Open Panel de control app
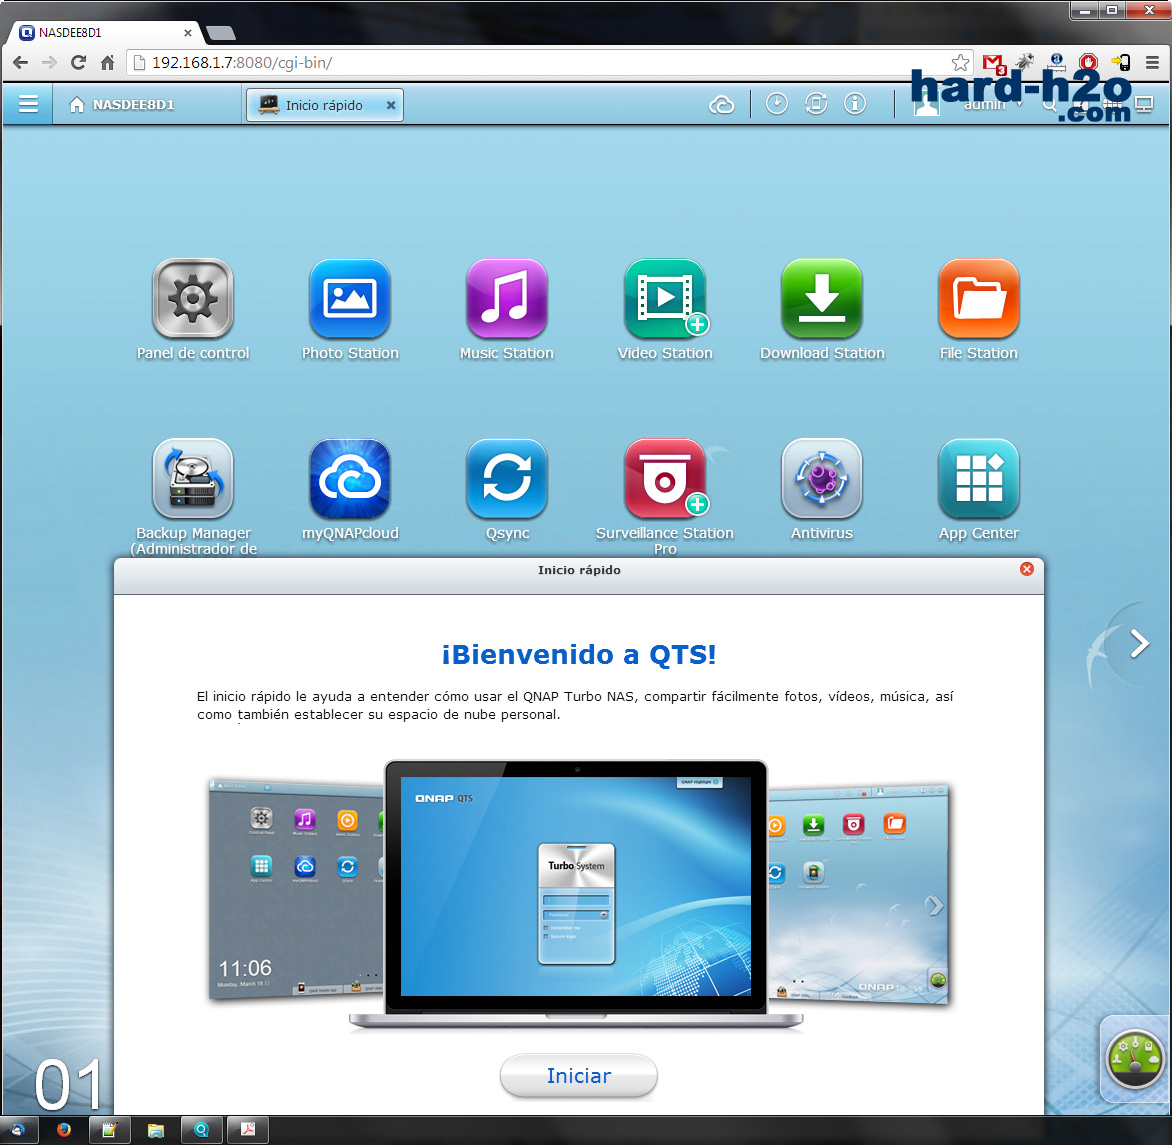The image size is (1172, 1145). tap(193, 299)
